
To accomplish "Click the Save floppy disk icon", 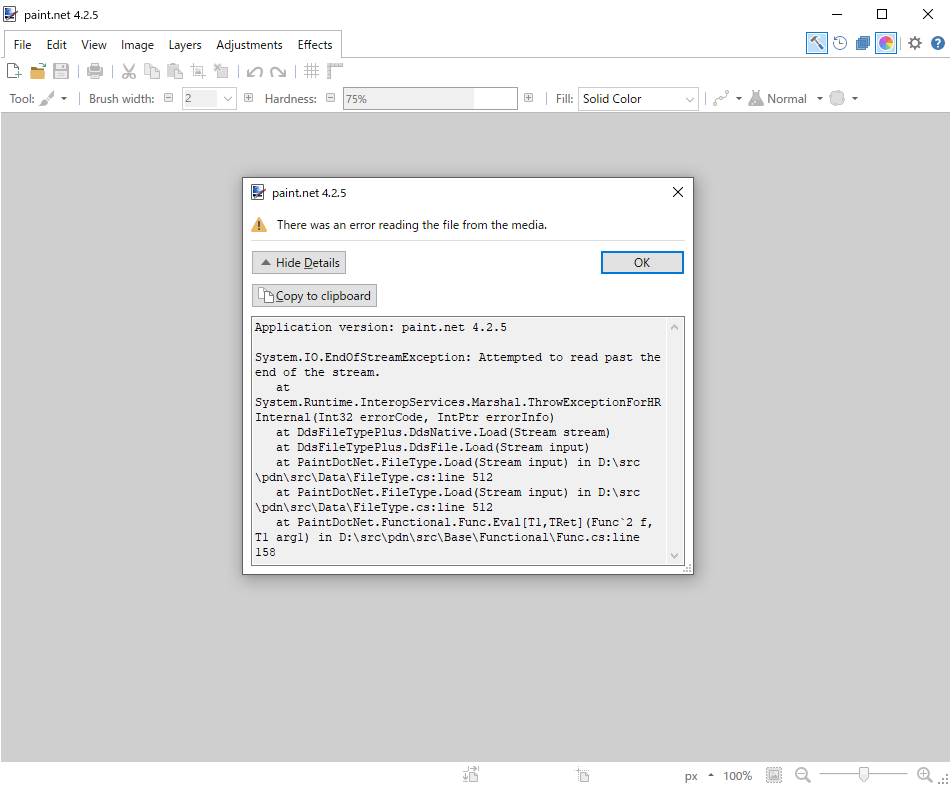I will 61,71.
